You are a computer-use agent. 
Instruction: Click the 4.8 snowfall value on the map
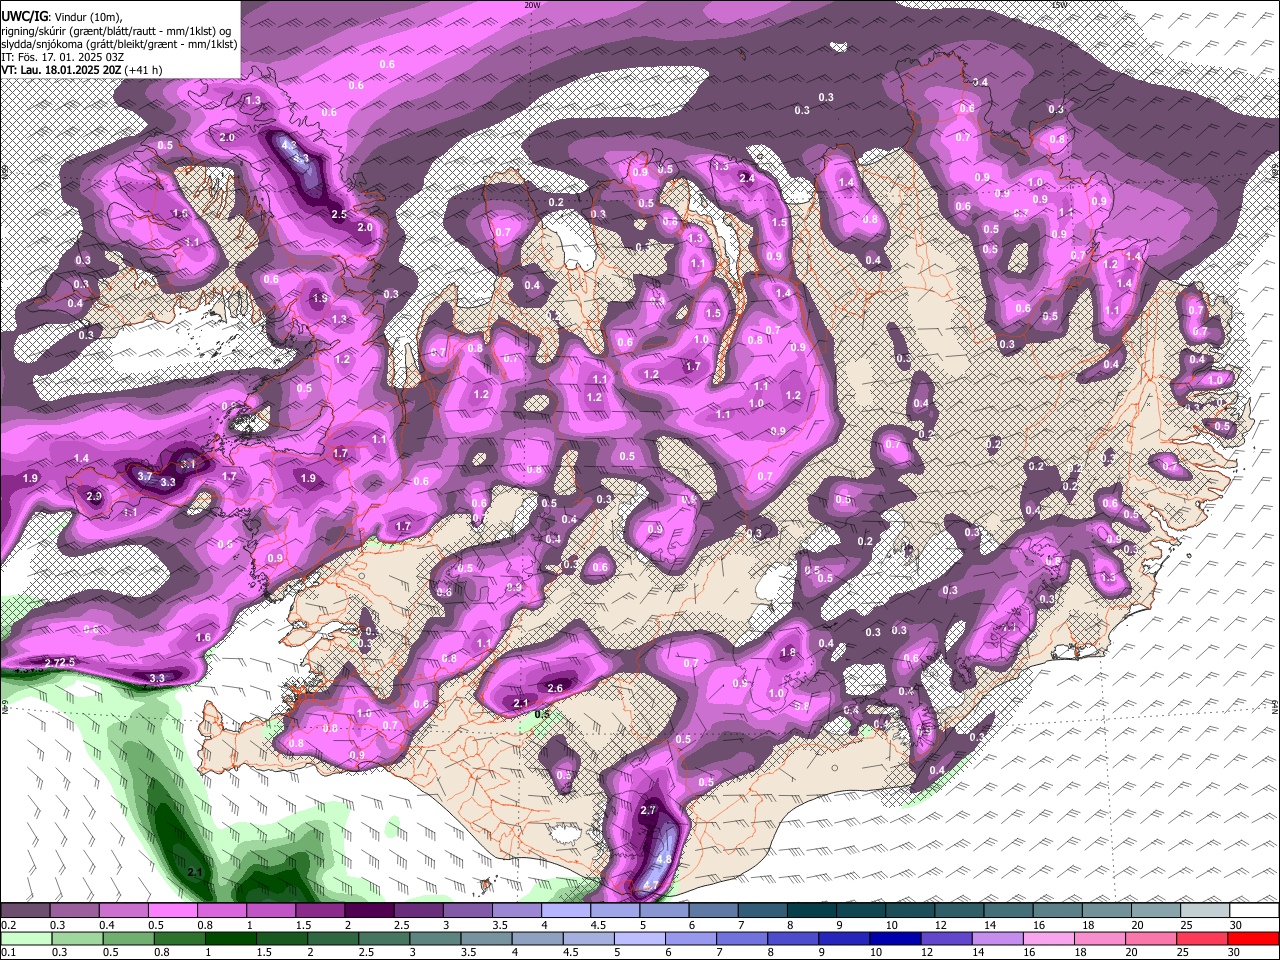click(x=664, y=860)
